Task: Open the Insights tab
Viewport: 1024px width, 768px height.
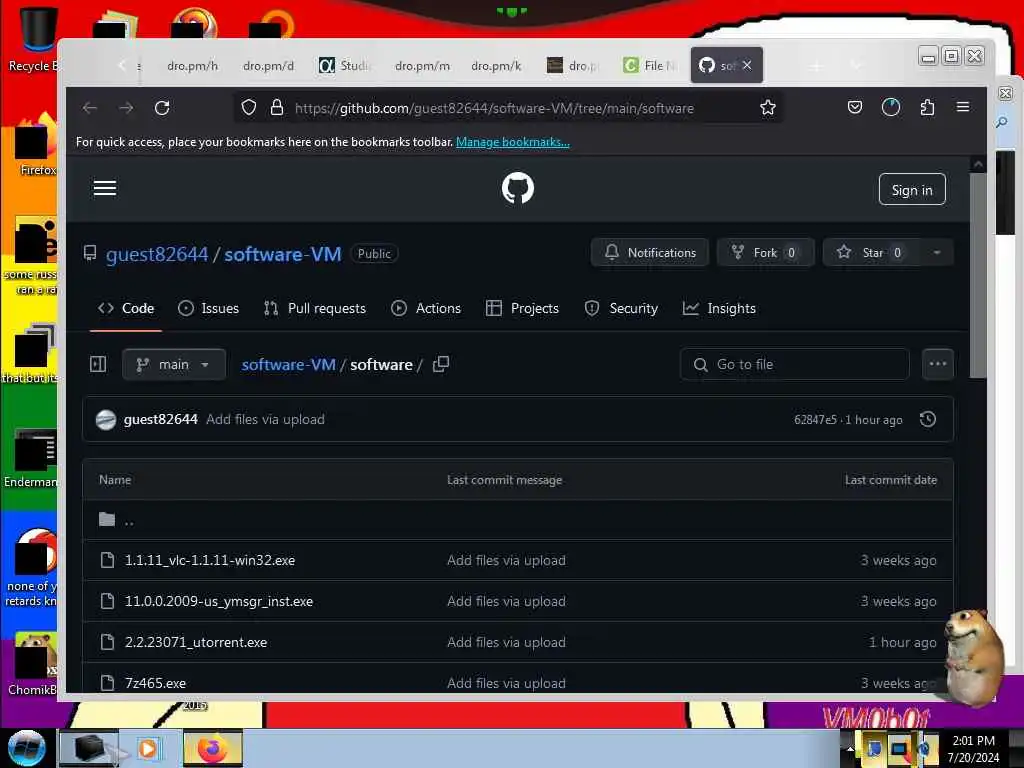Action: pyautogui.click(x=719, y=308)
